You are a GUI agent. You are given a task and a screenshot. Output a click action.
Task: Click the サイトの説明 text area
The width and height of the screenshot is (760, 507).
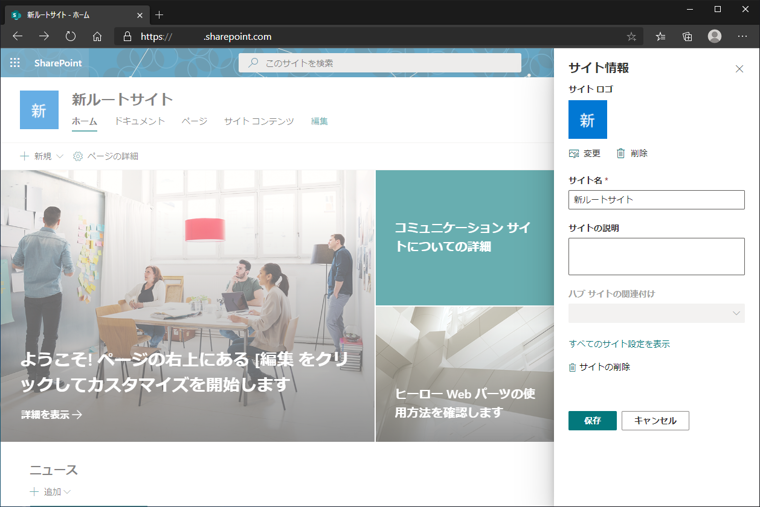coord(656,256)
